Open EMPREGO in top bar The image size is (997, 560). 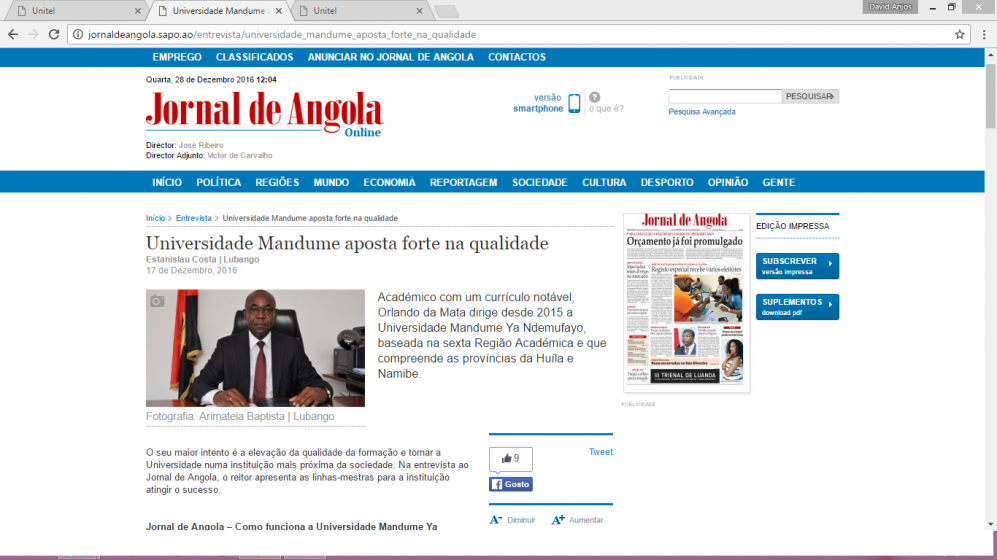point(177,57)
